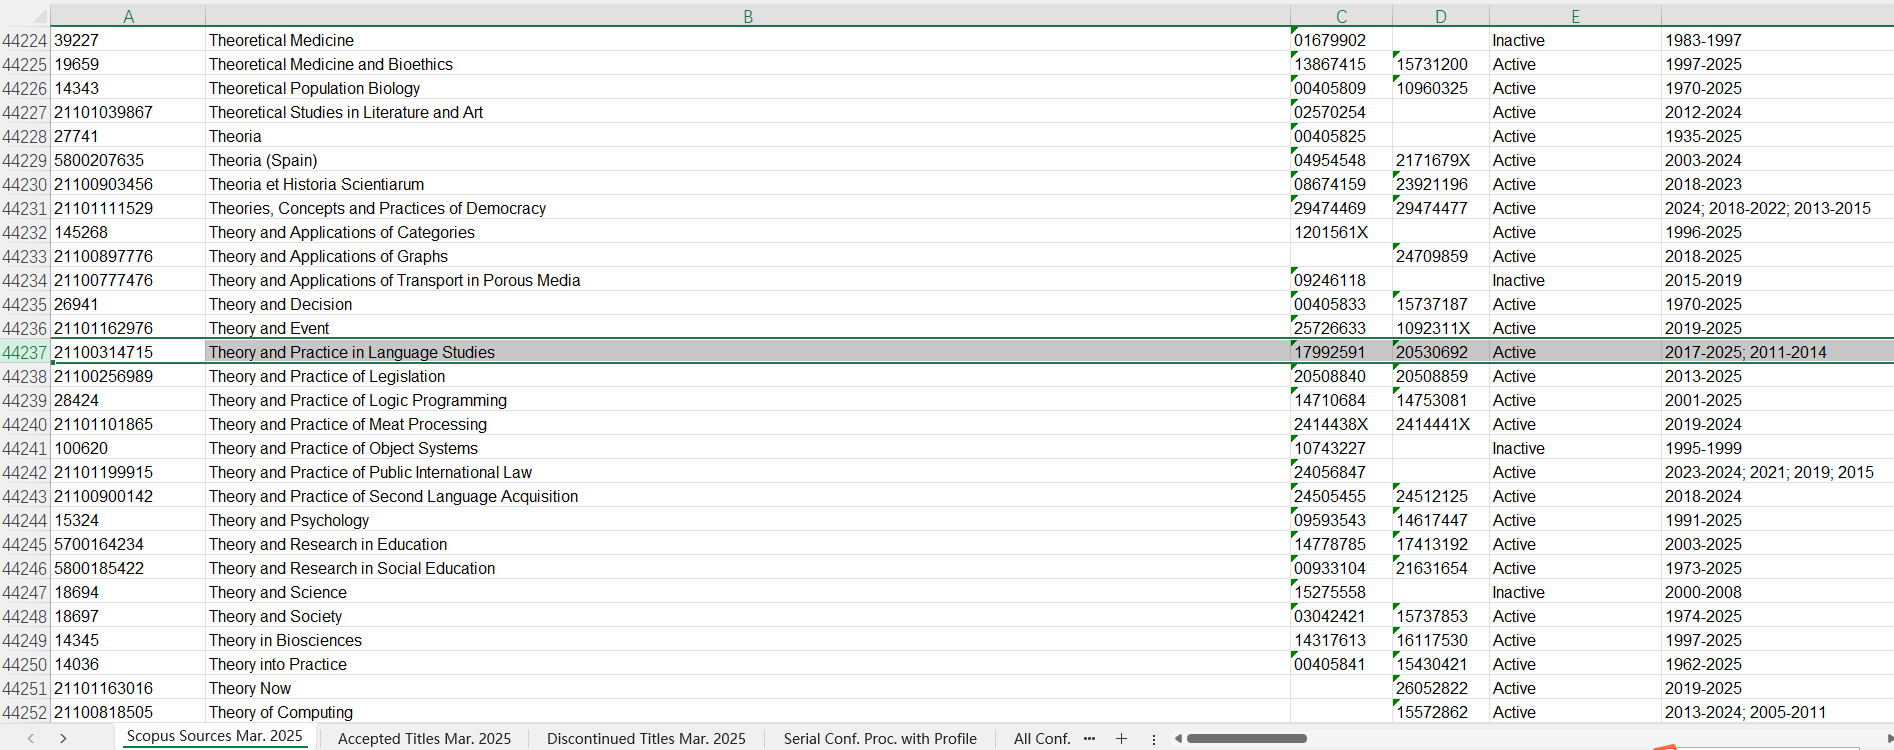This screenshot has width=1894, height=750.
Task: Add a new sheet with plus icon
Action: tap(1121, 739)
